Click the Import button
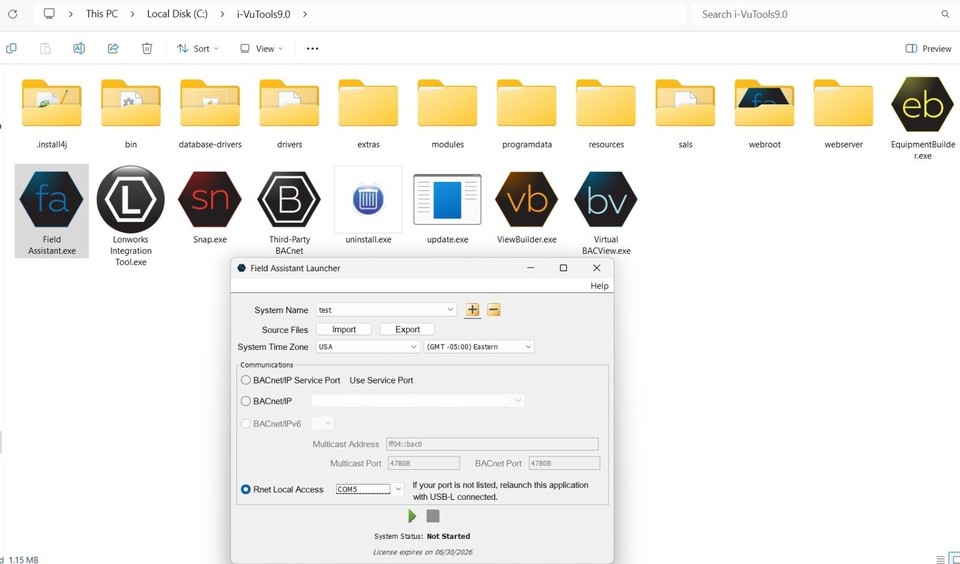 coord(344,329)
